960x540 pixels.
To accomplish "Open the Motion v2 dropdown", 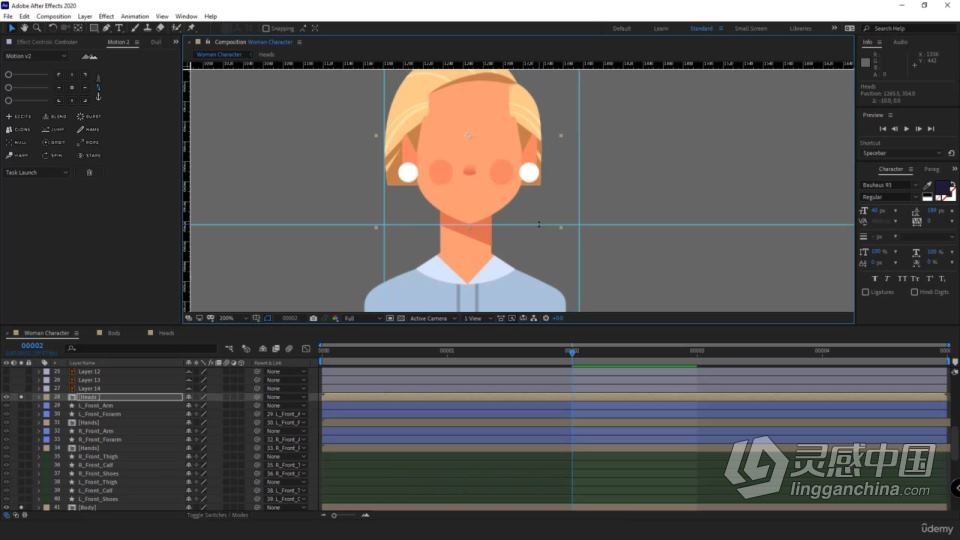I will (36, 56).
